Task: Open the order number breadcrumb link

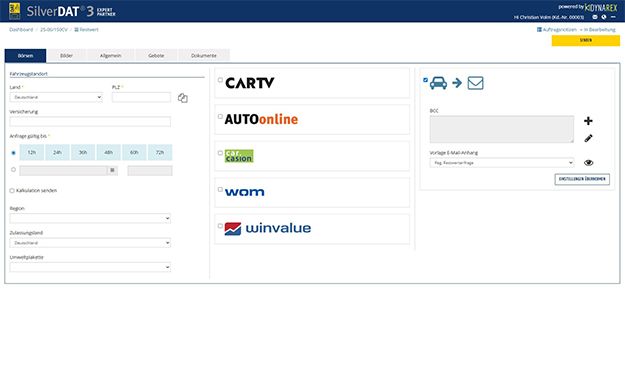Action: coord(54,30)
